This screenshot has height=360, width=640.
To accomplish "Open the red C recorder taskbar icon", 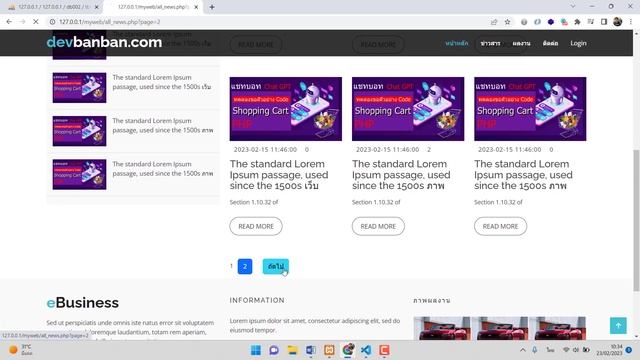I will 384,350.
